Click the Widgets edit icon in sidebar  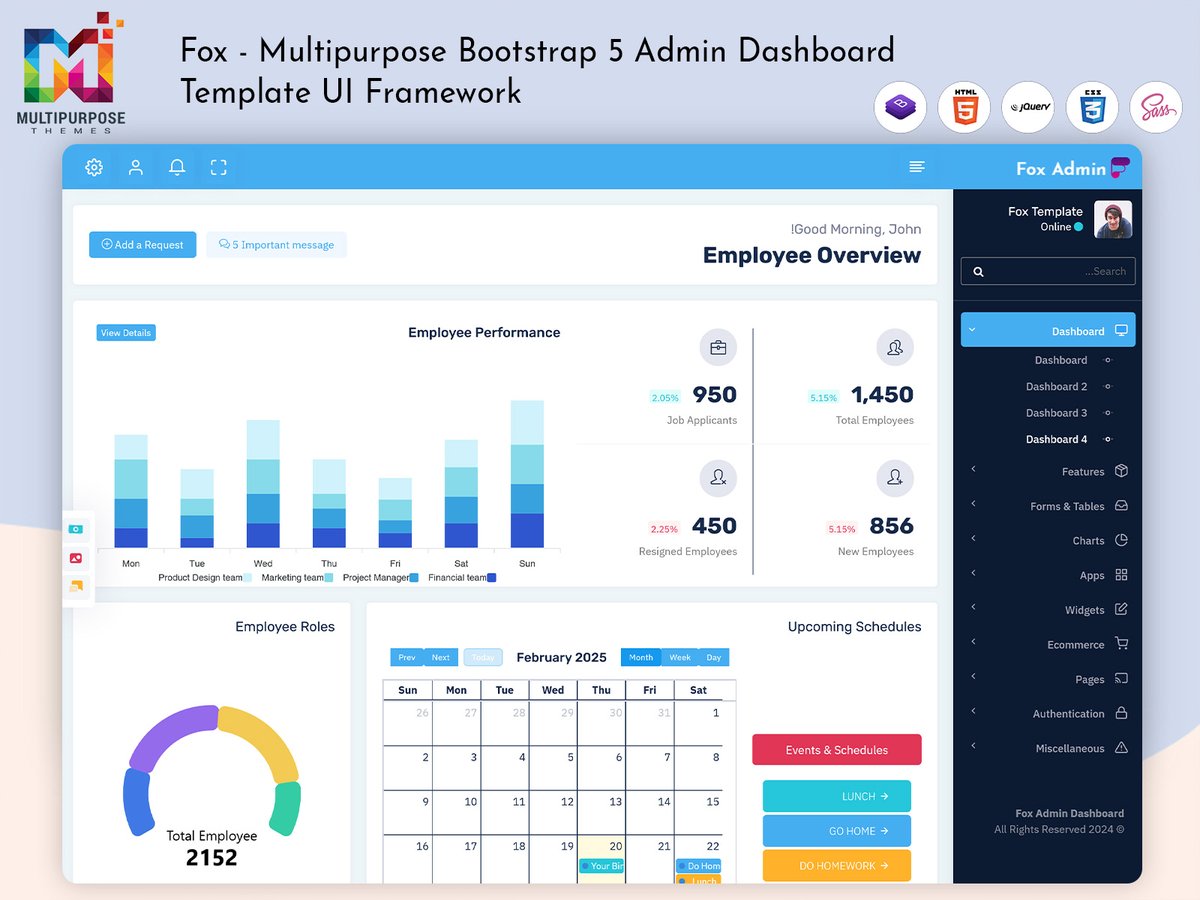point(1121,609)
